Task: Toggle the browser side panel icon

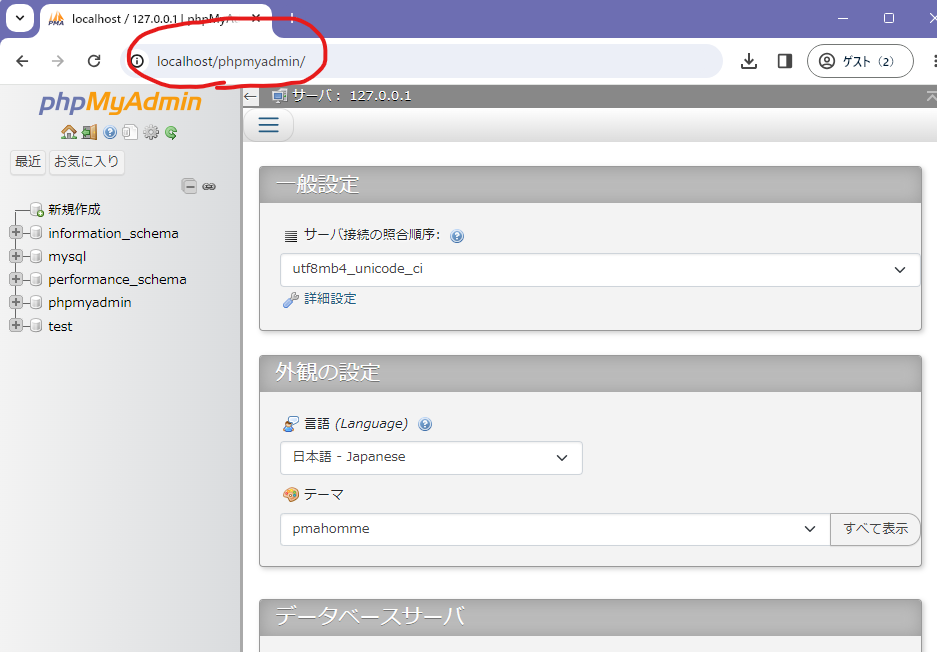Action: pos(784,61)
